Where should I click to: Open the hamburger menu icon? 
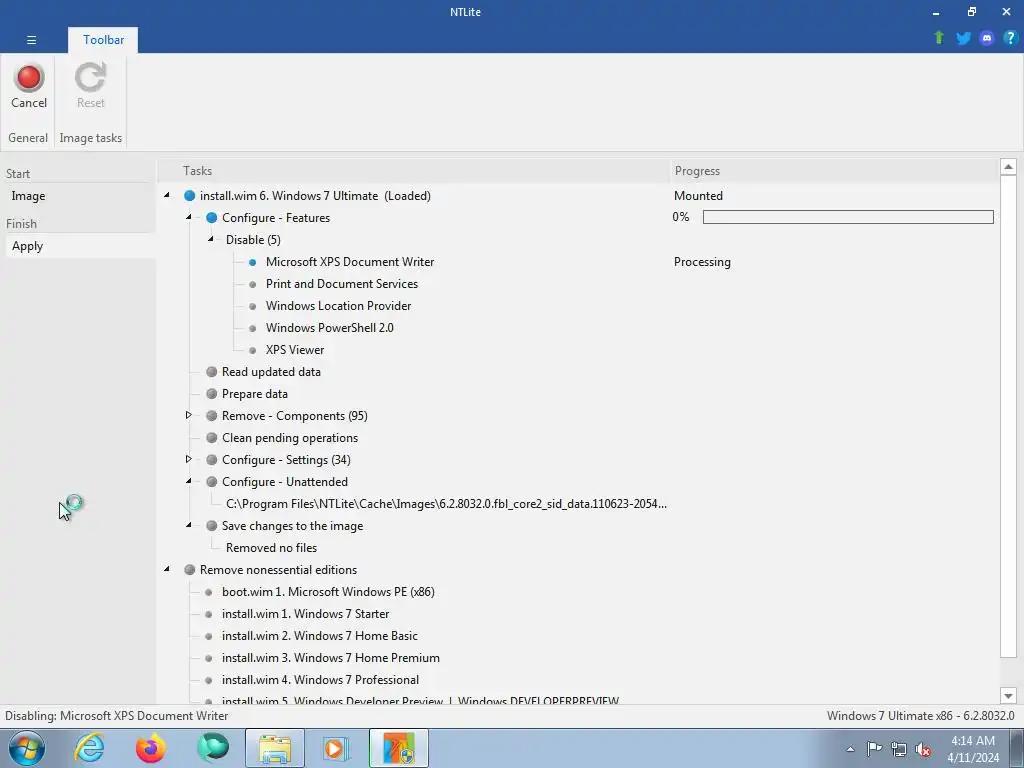(x=31, y=40)
